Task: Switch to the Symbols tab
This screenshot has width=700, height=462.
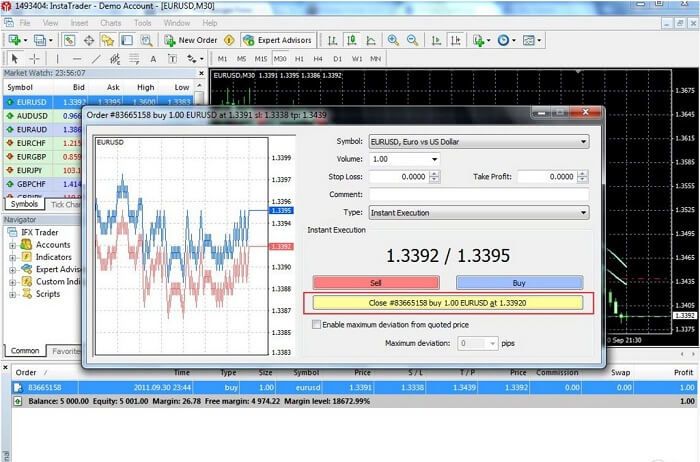Action: [x=25, y=204]
